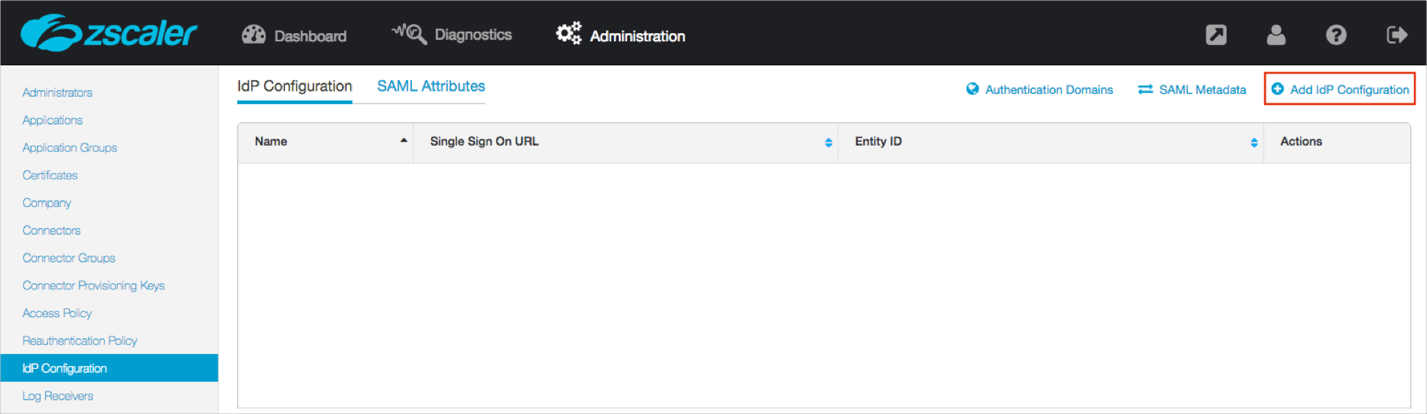1427x414 pixels.
Task: Open the user profile icon
Action: coord(1276,35)
